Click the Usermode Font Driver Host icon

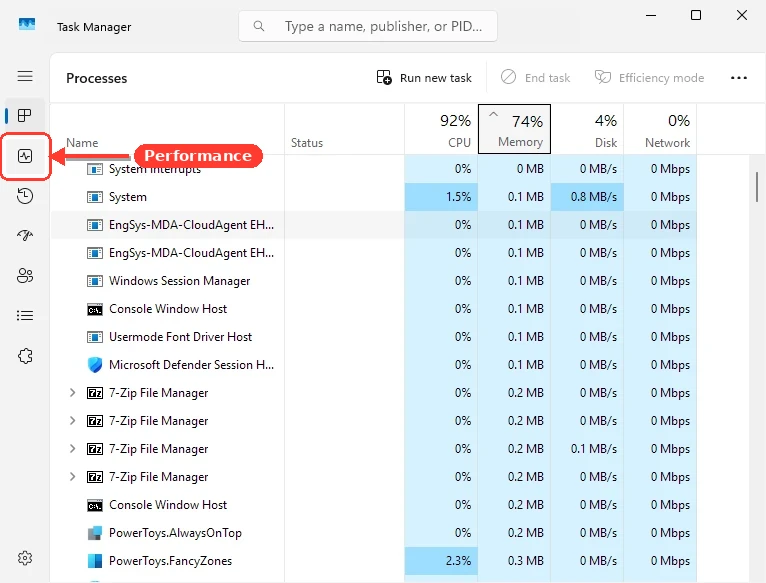[x=95, y=337]
